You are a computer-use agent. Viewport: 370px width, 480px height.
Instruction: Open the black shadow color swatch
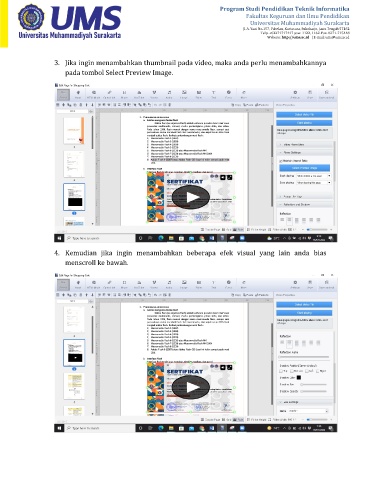[299, 378]
